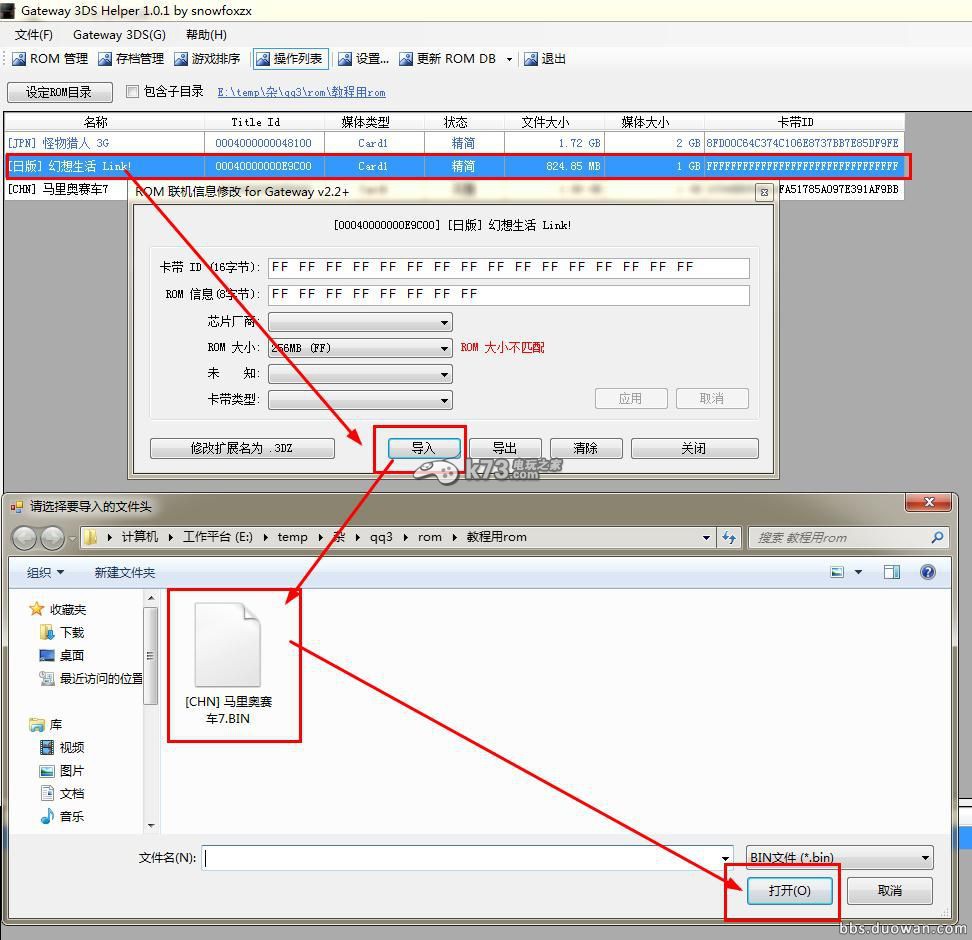This screenshot has width=972, height=940.
Task: Select the 操作列表 toolbar icon
Action: click(289, 58)
